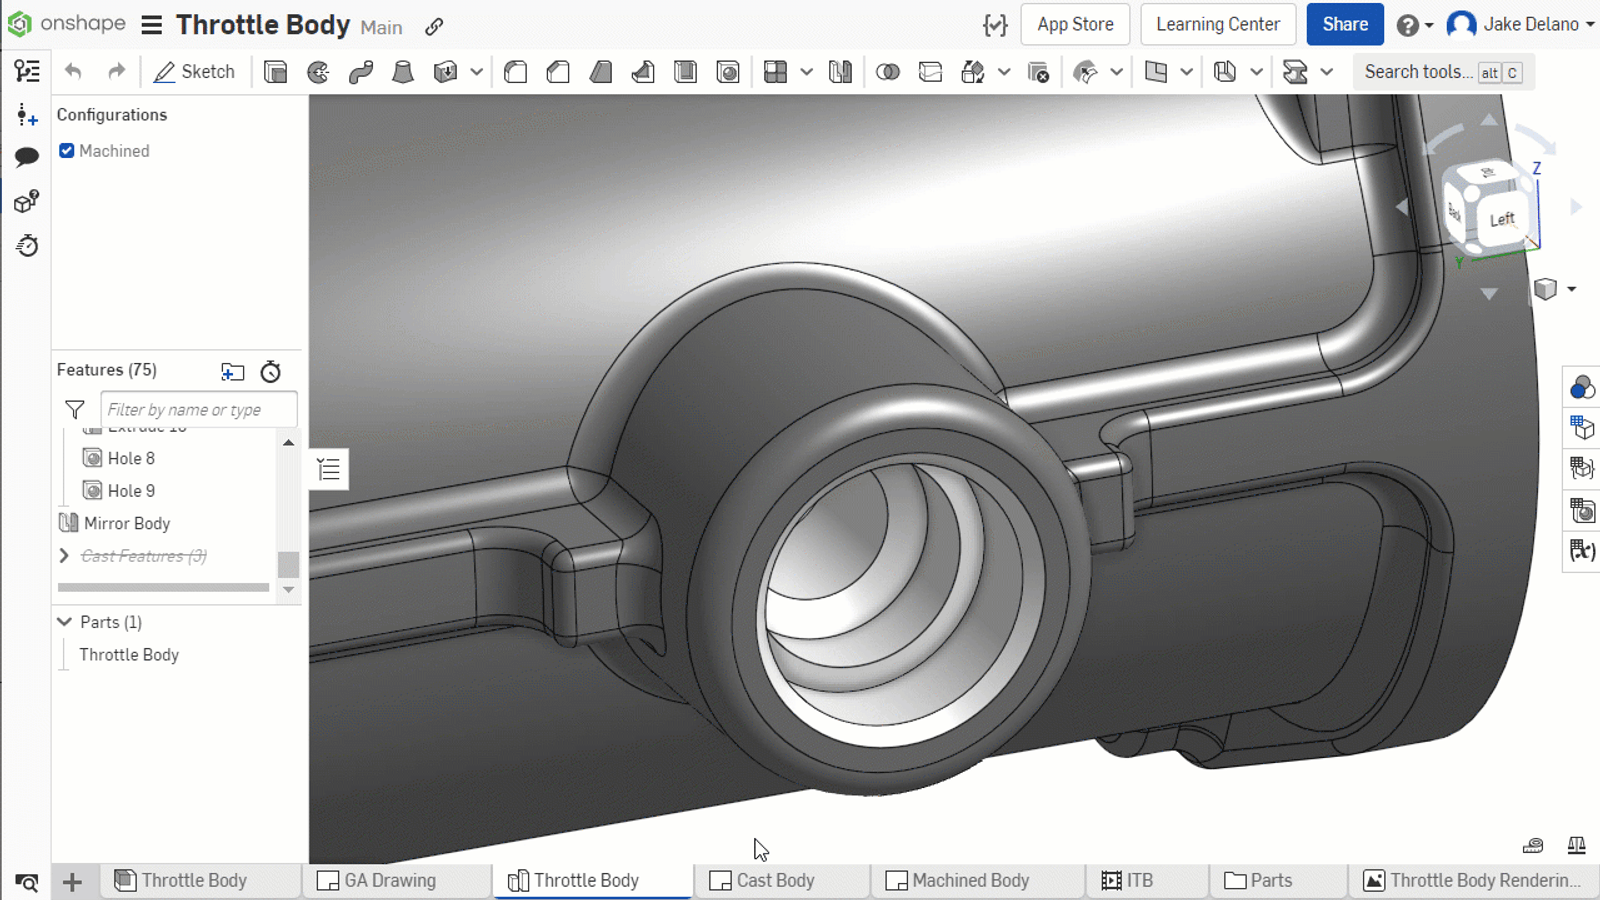
Task: Switch to the GA Drawing tab
Action: (389, 880)
